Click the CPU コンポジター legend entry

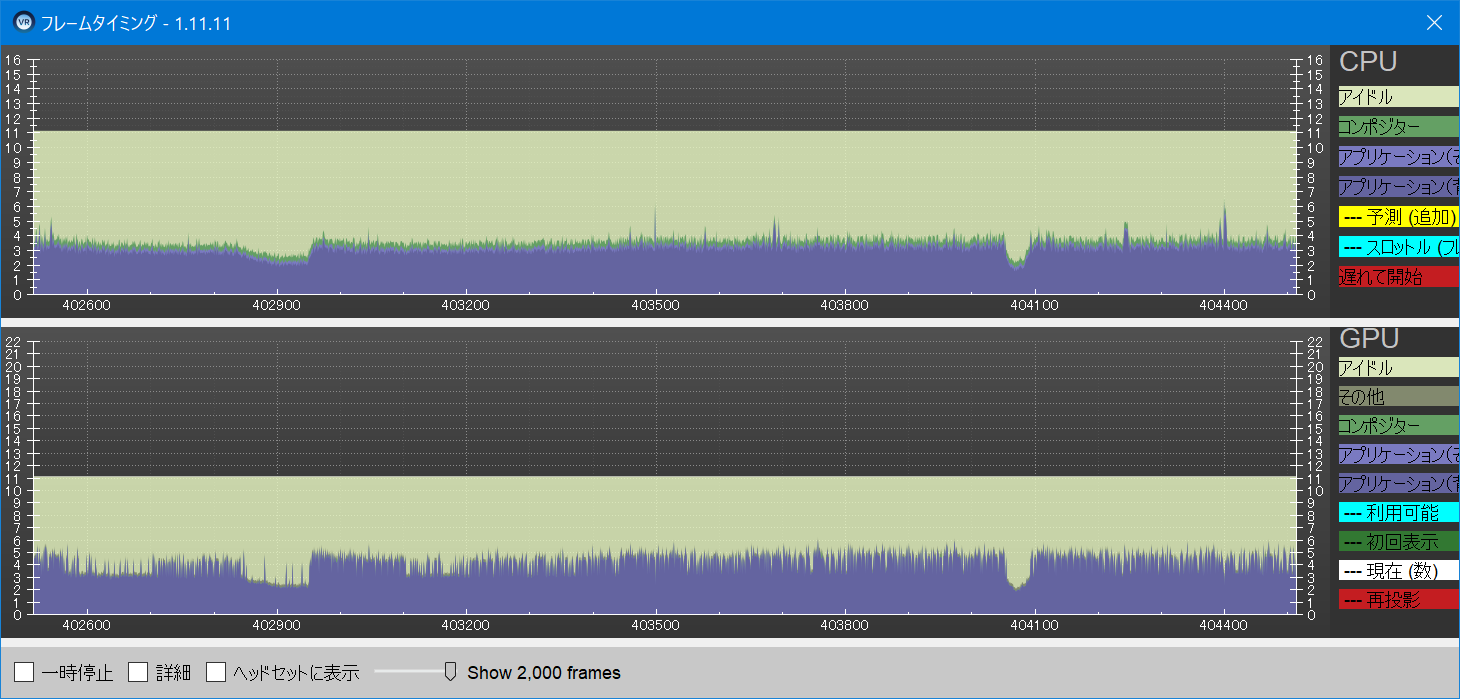[x=1398, y=127]
